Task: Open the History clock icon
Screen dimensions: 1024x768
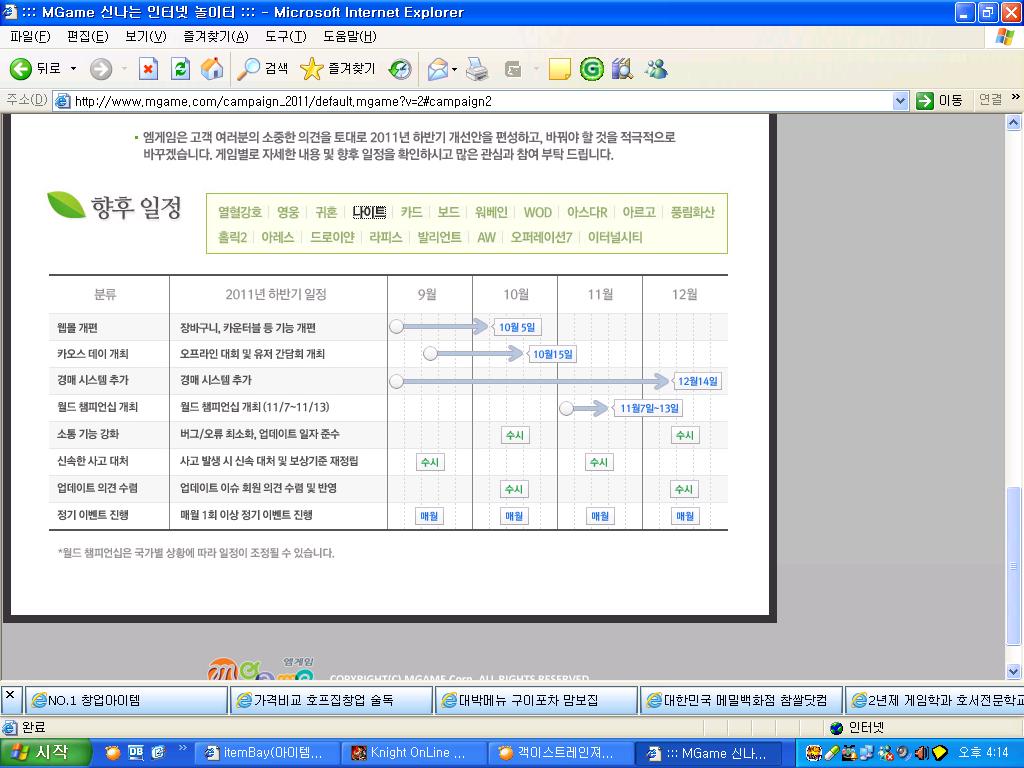Action: click(x=400, y=69)
